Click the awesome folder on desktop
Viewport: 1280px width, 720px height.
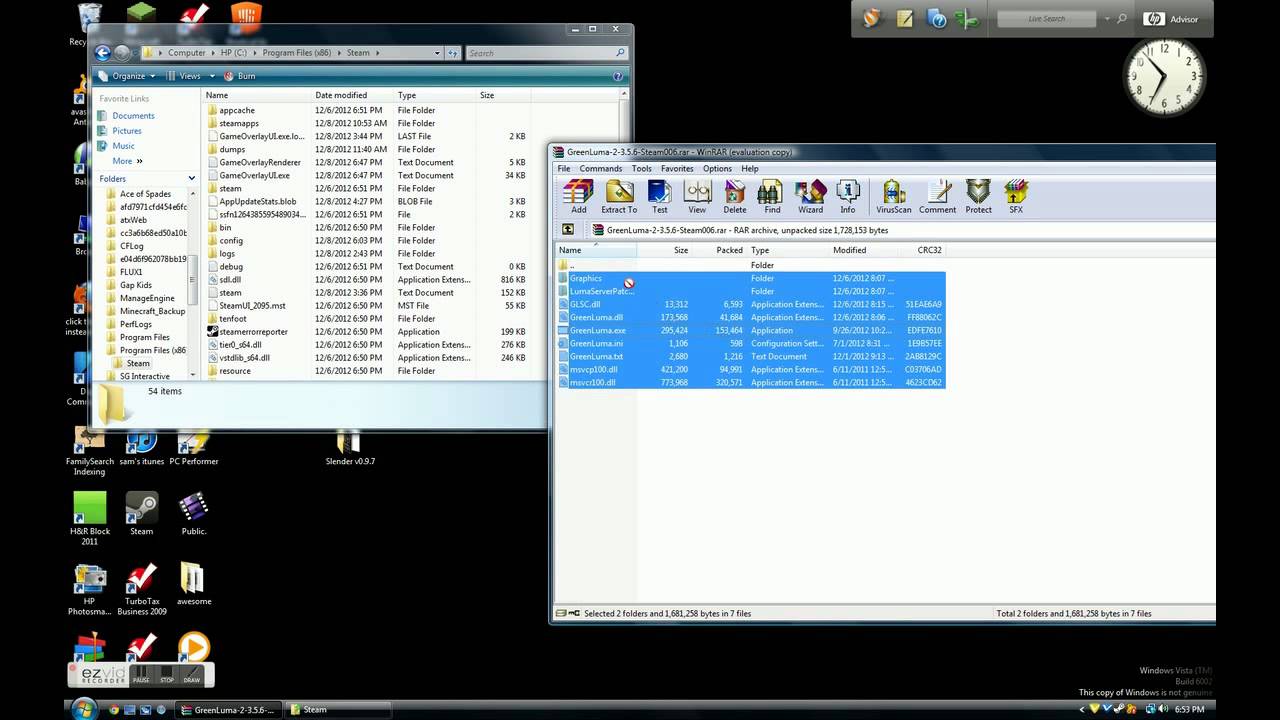[x=193, y=584]
